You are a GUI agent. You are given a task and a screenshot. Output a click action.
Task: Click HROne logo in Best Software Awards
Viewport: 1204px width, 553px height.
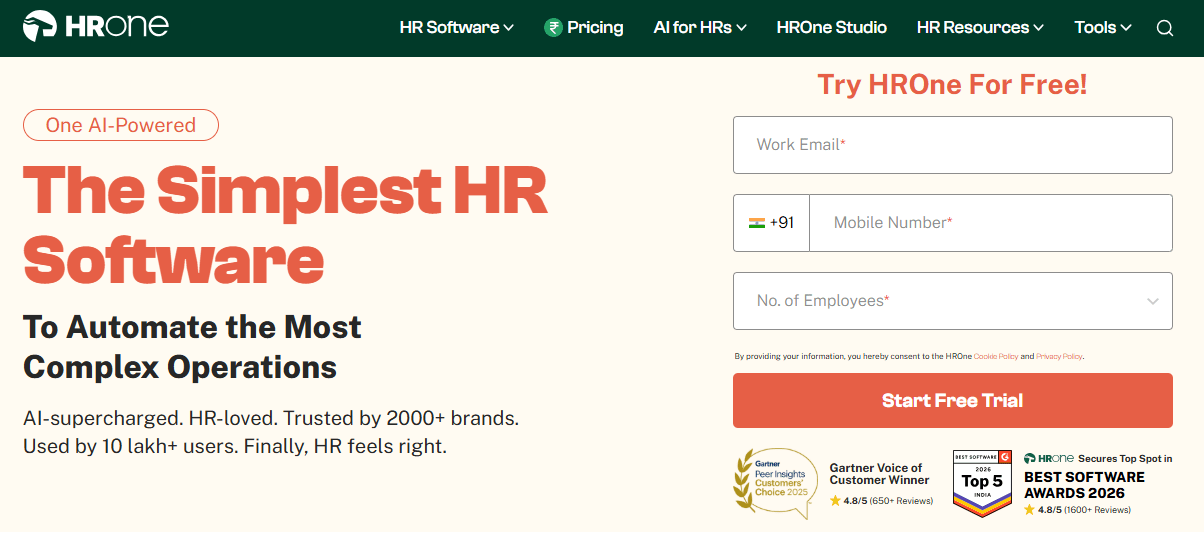pyautogui.click(x=1048, y=459)
